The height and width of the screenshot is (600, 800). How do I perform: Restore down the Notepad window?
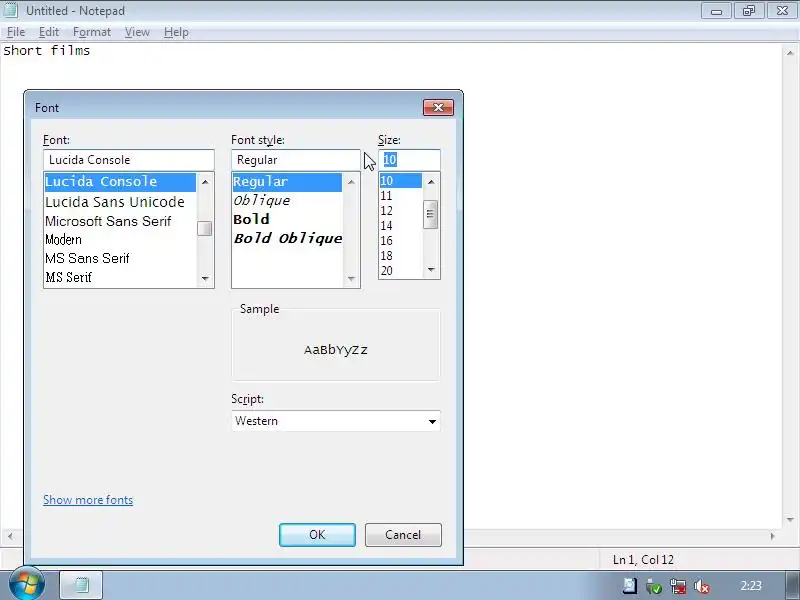pyautogui.click(x=749, y=11)
